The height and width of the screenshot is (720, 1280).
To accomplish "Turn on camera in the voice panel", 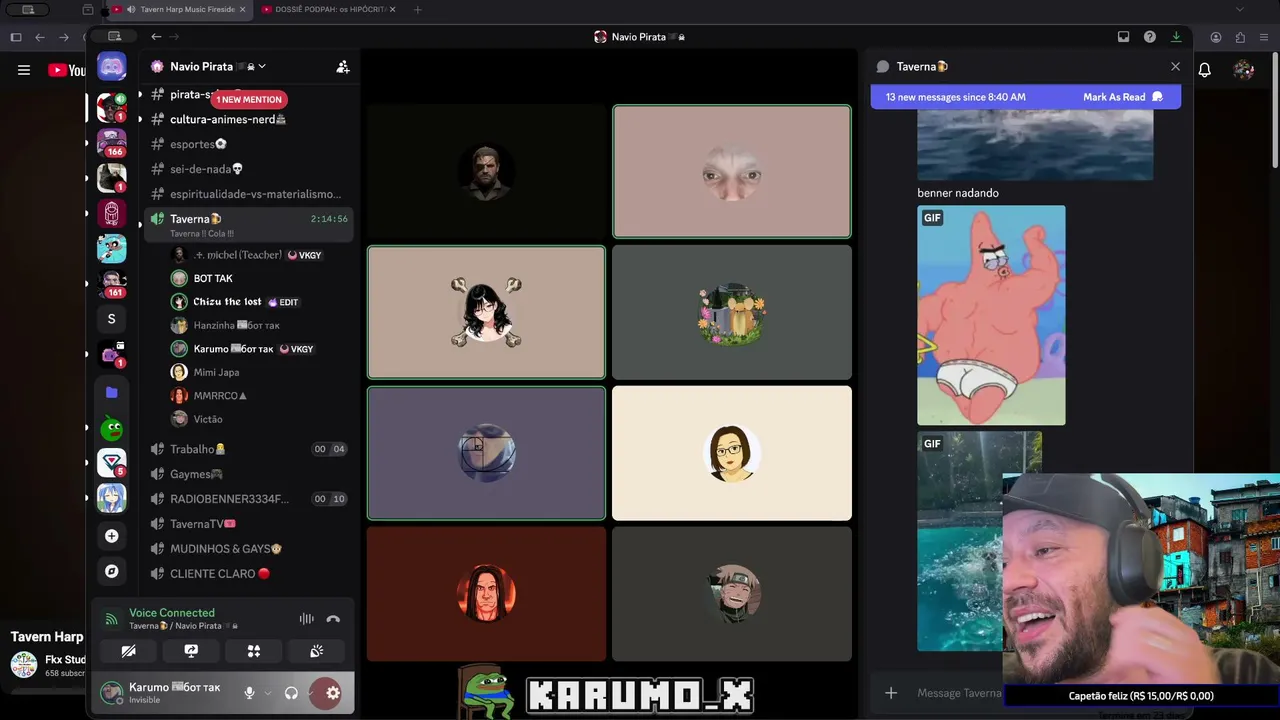I will point(129,651).
